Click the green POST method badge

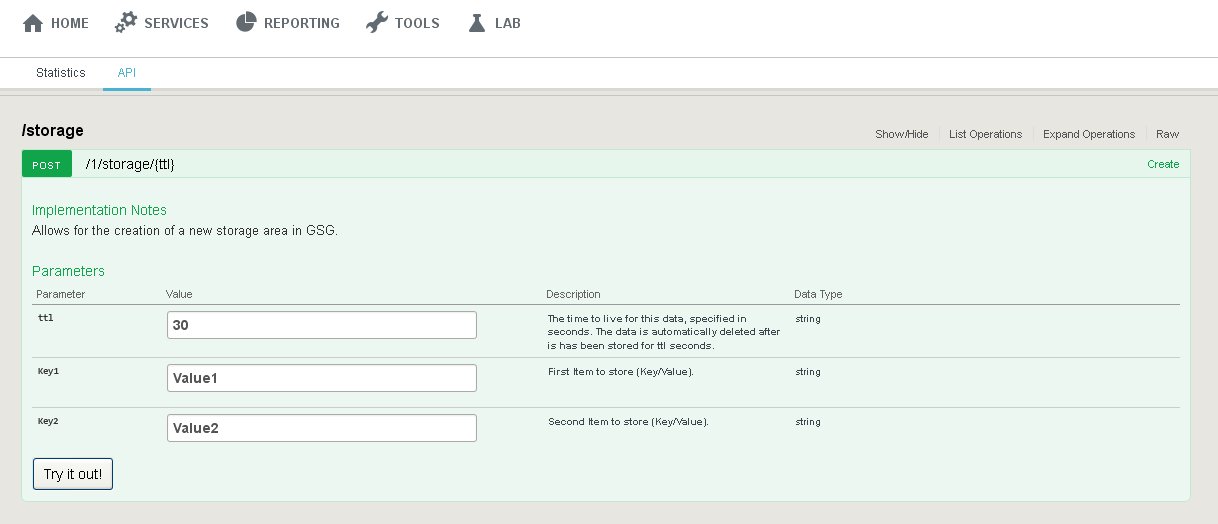[x=47, y=164]
